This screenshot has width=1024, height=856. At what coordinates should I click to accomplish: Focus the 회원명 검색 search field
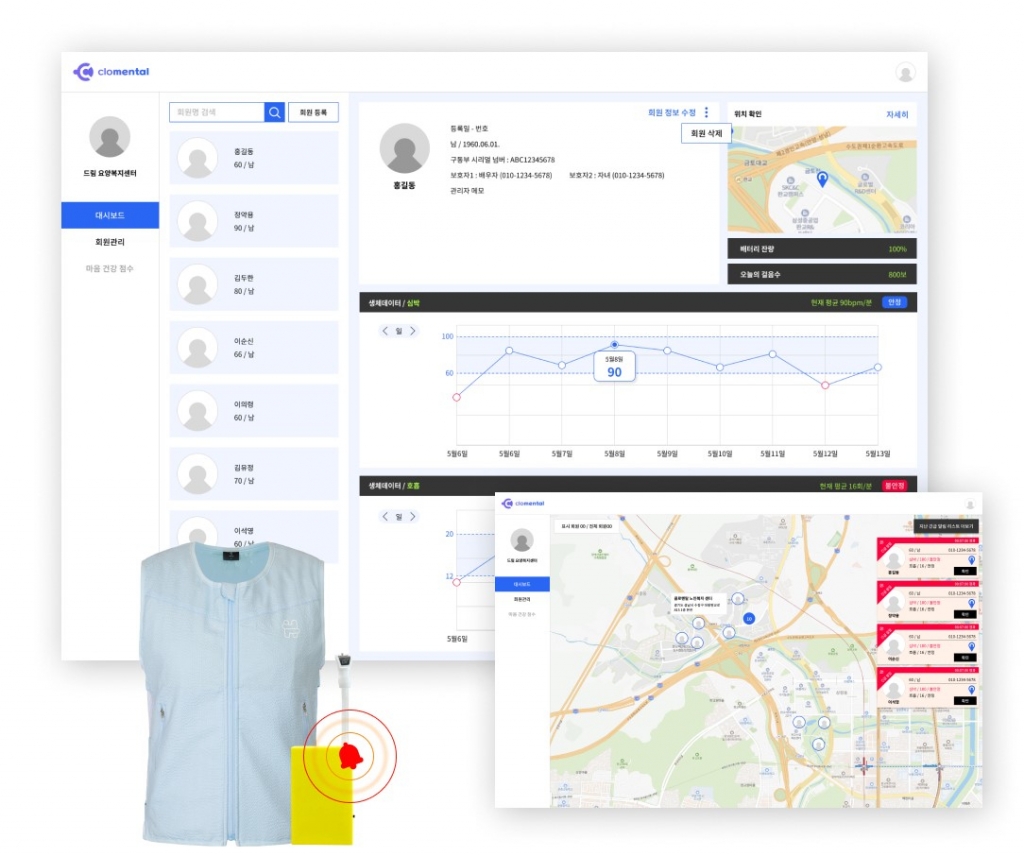pyautogui.click(x=217, y=112)
